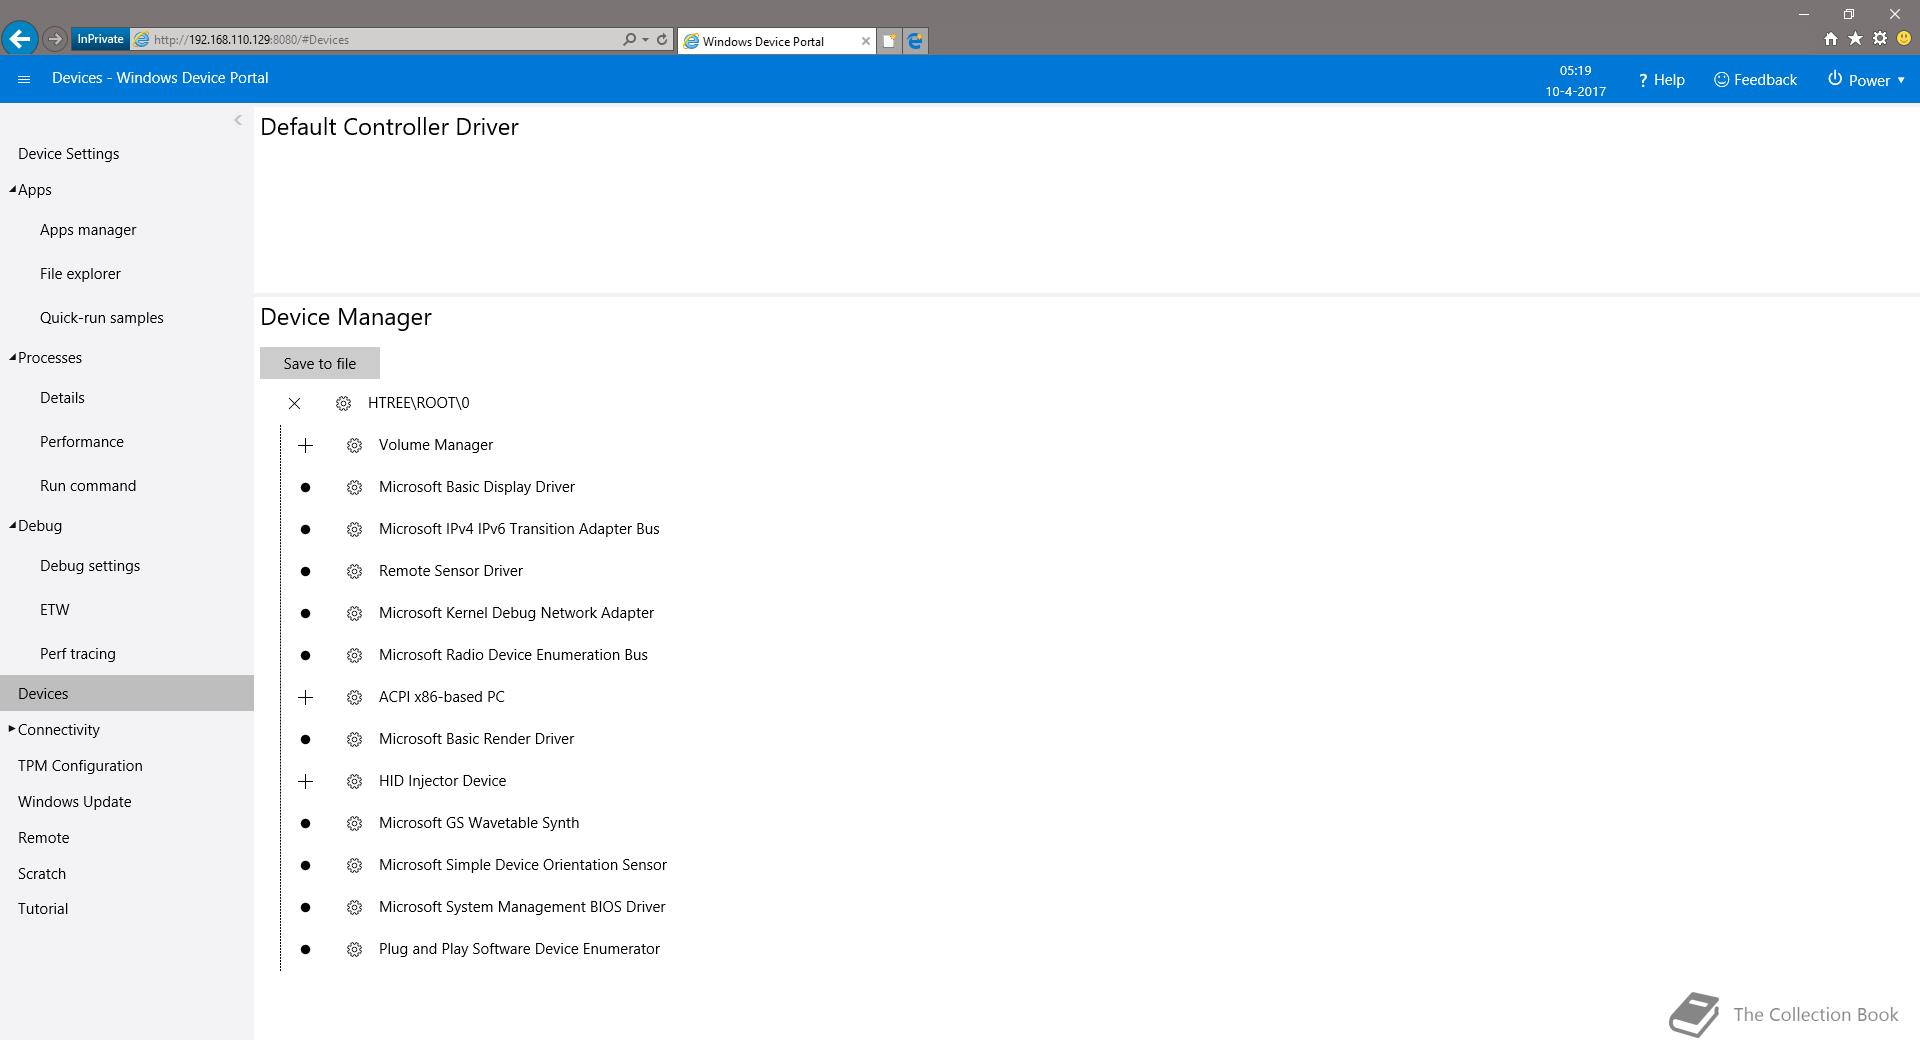Image resolution: width=1920 pixels, height=1040 pixels.
Task: Click the address bar search magnifier icon
Action: pyautogui.click(x=629, y=40)
